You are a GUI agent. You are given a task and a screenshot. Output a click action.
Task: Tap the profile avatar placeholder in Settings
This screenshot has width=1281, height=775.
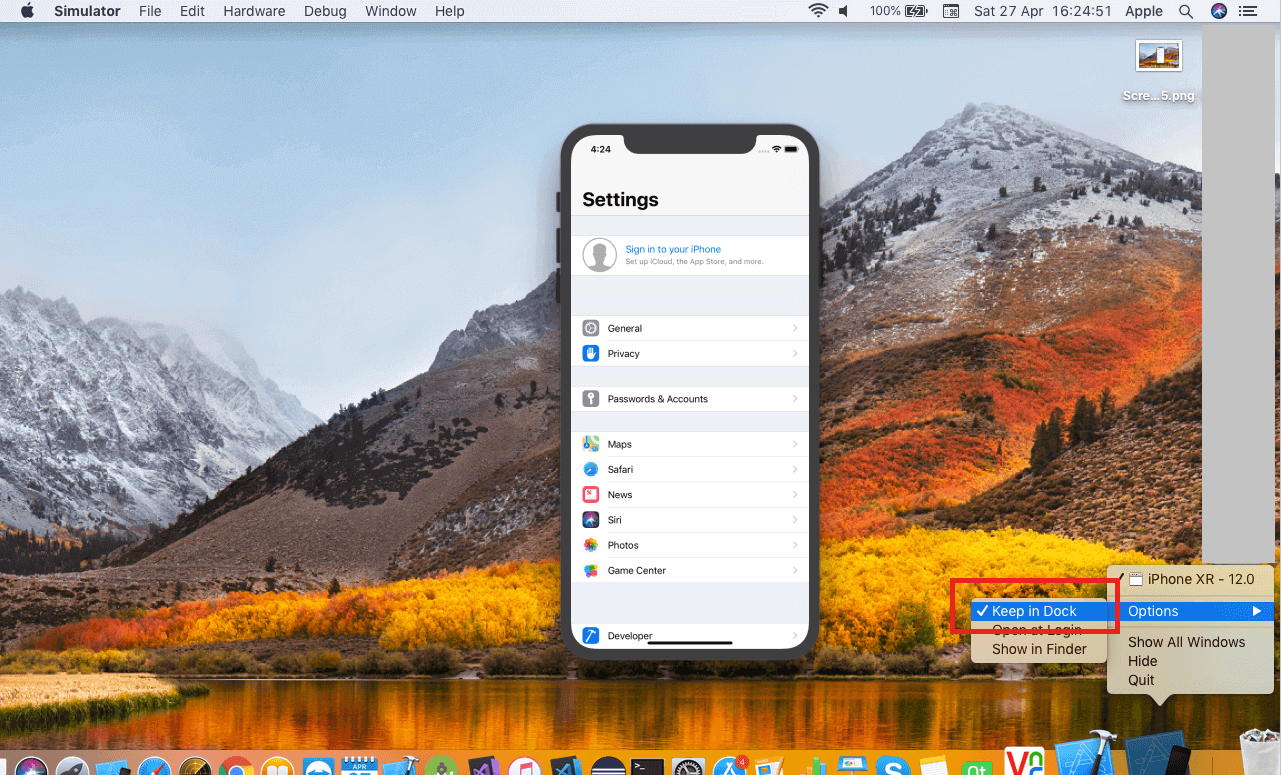pyautogui.click(x=600, y=255)
